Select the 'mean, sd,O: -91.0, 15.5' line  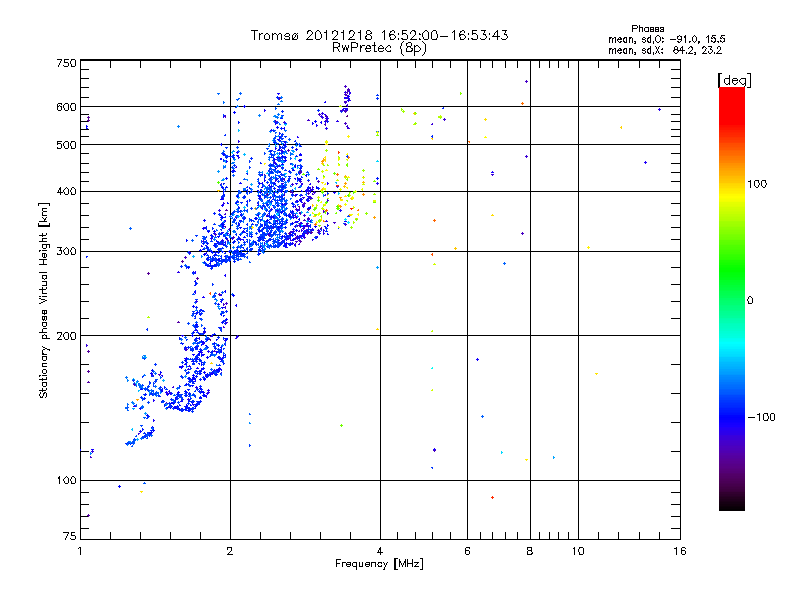pos(666,39)
